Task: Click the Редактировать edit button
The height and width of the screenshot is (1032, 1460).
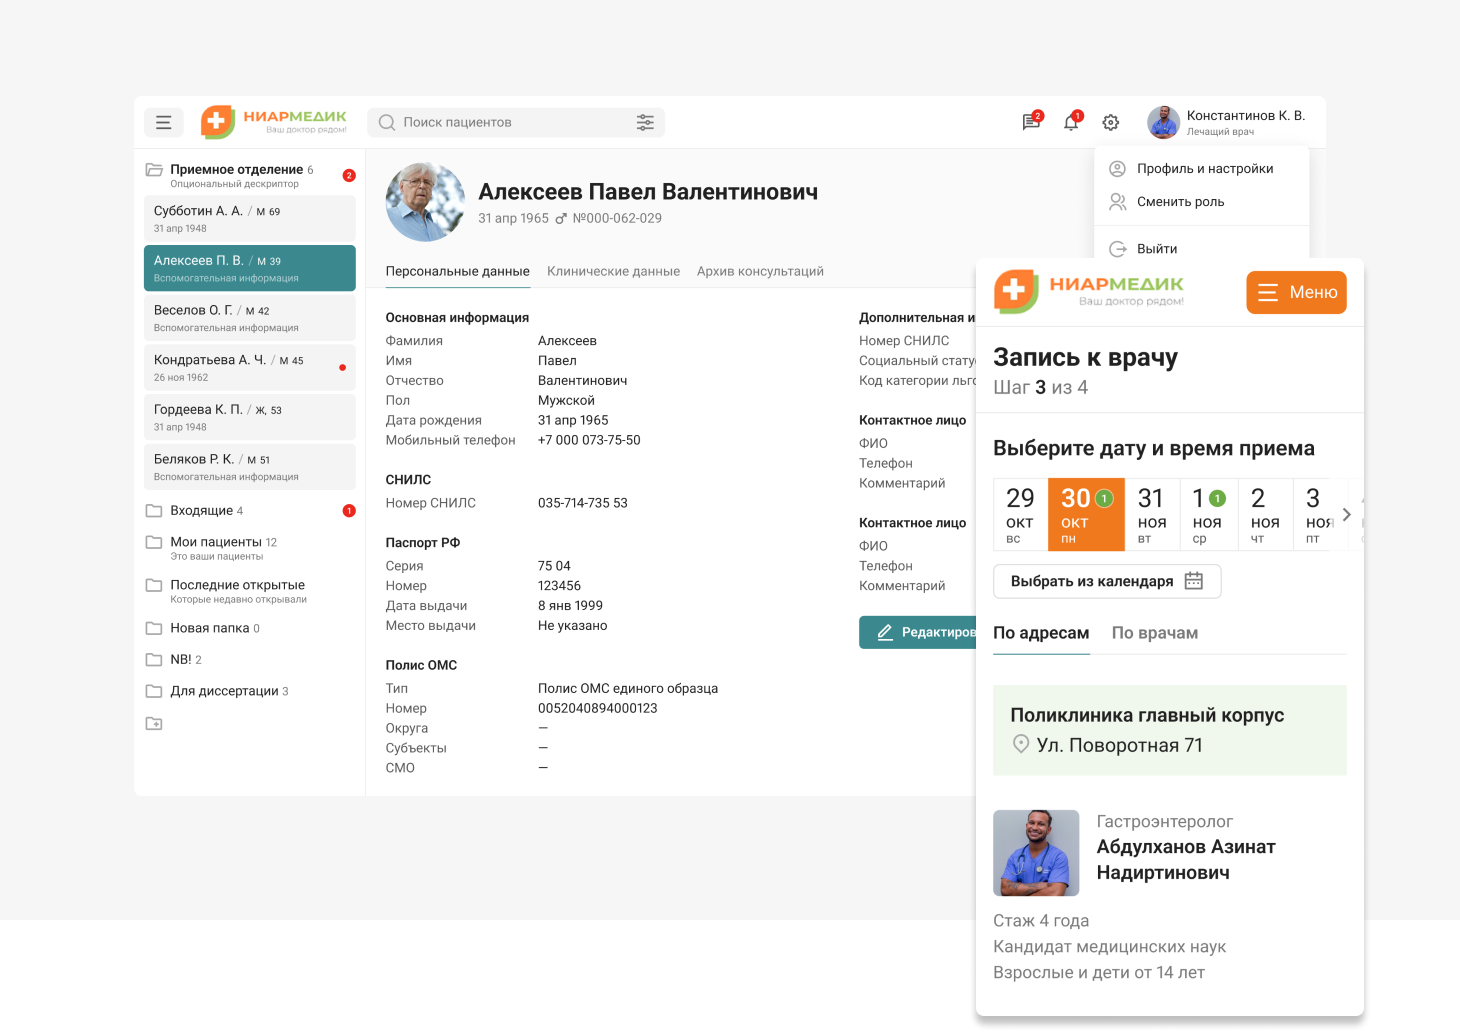Action: 918,632
